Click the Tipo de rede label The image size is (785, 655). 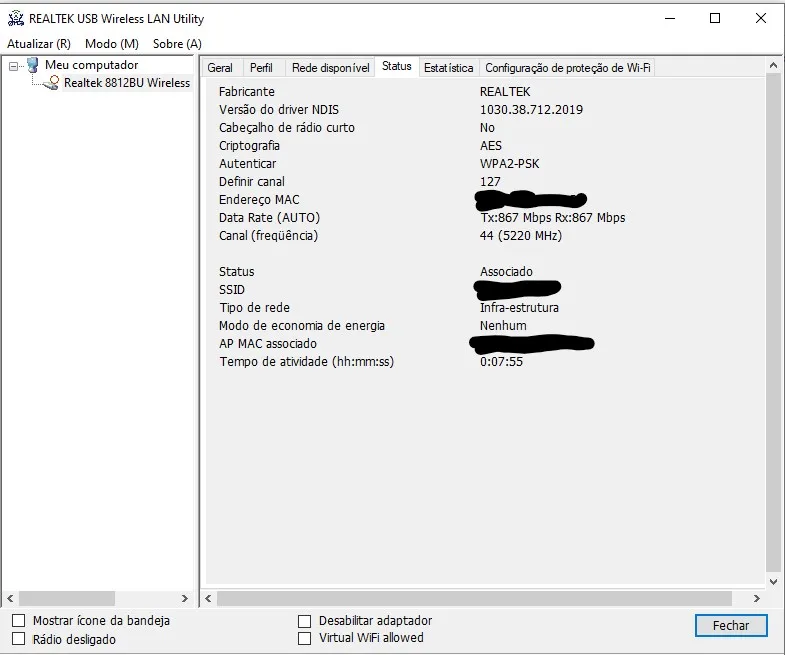click(254, 308)
